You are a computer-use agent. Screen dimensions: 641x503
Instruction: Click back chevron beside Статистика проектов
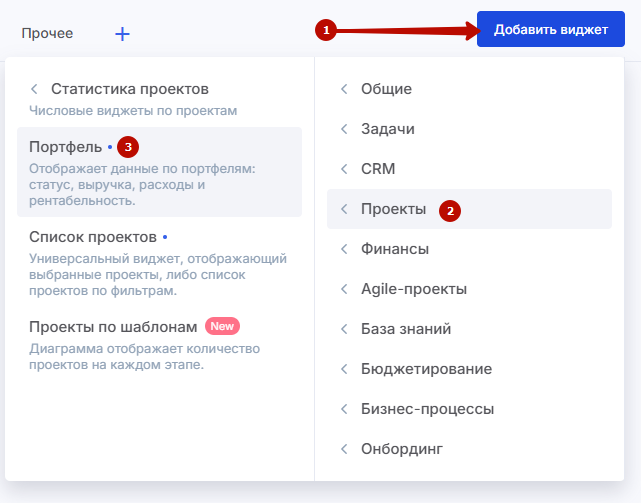coord(34,89)
